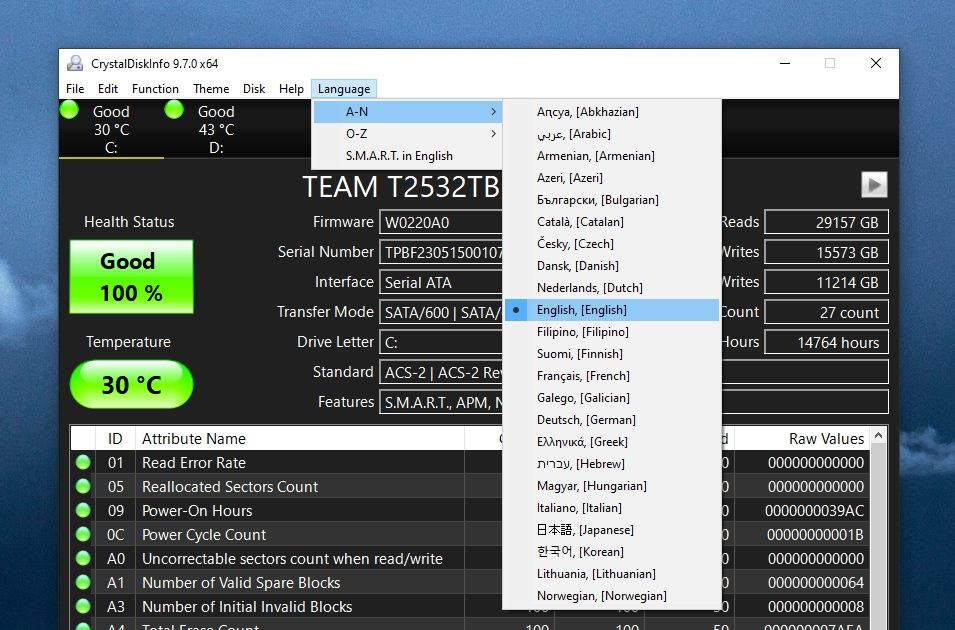955x630 pixels.
Task: Click the Raw Values column header
Action: point(802,439)
